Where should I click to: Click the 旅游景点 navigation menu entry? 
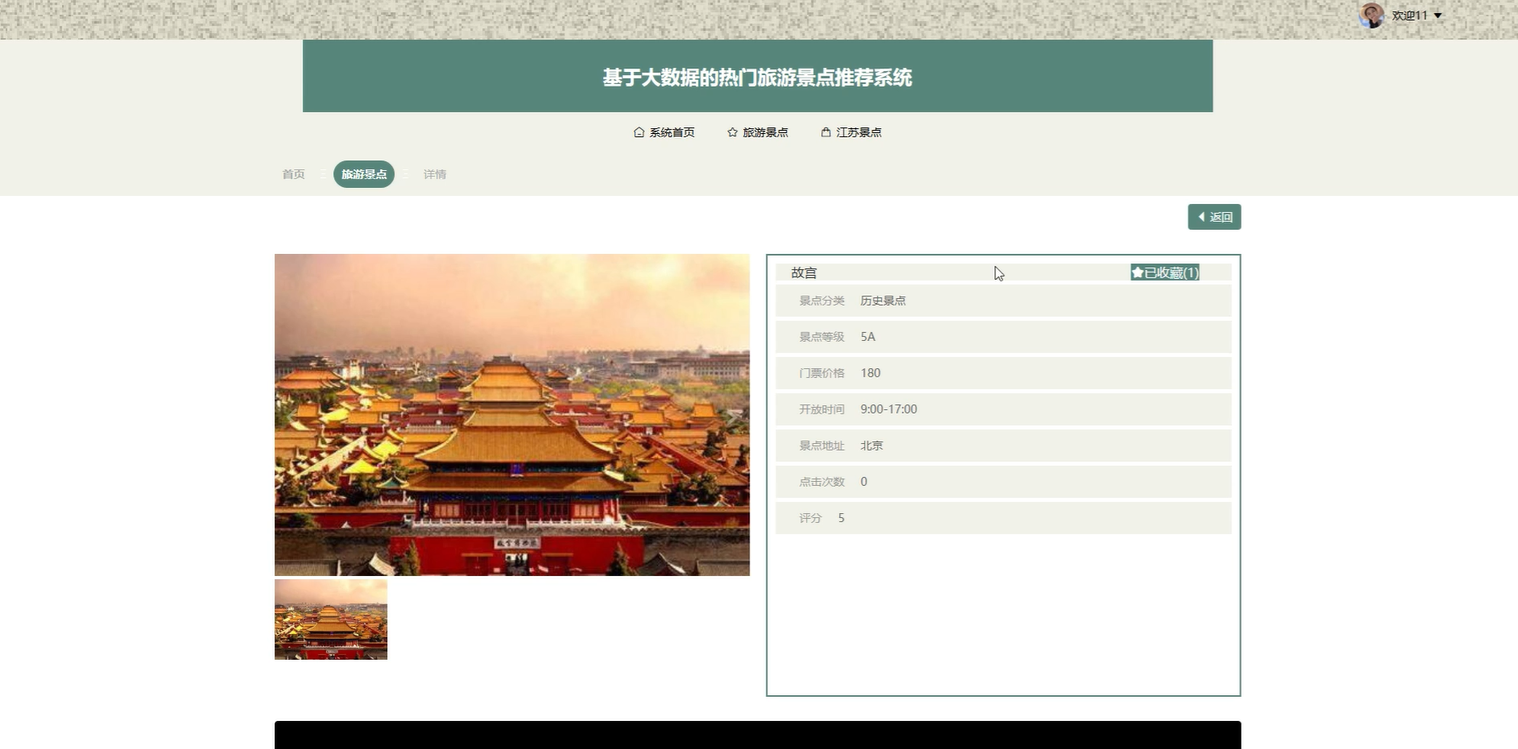pyautogui.click(x=765, y=131)
